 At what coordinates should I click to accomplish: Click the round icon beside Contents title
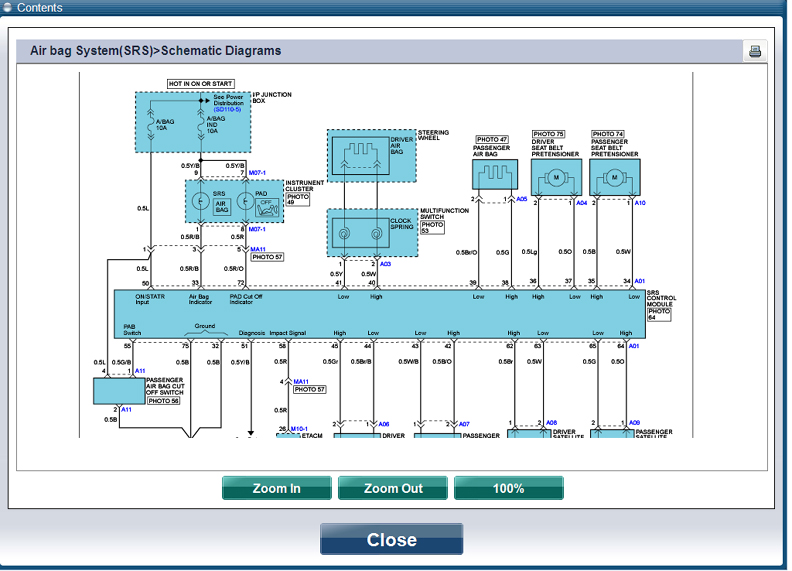point(7,7)
